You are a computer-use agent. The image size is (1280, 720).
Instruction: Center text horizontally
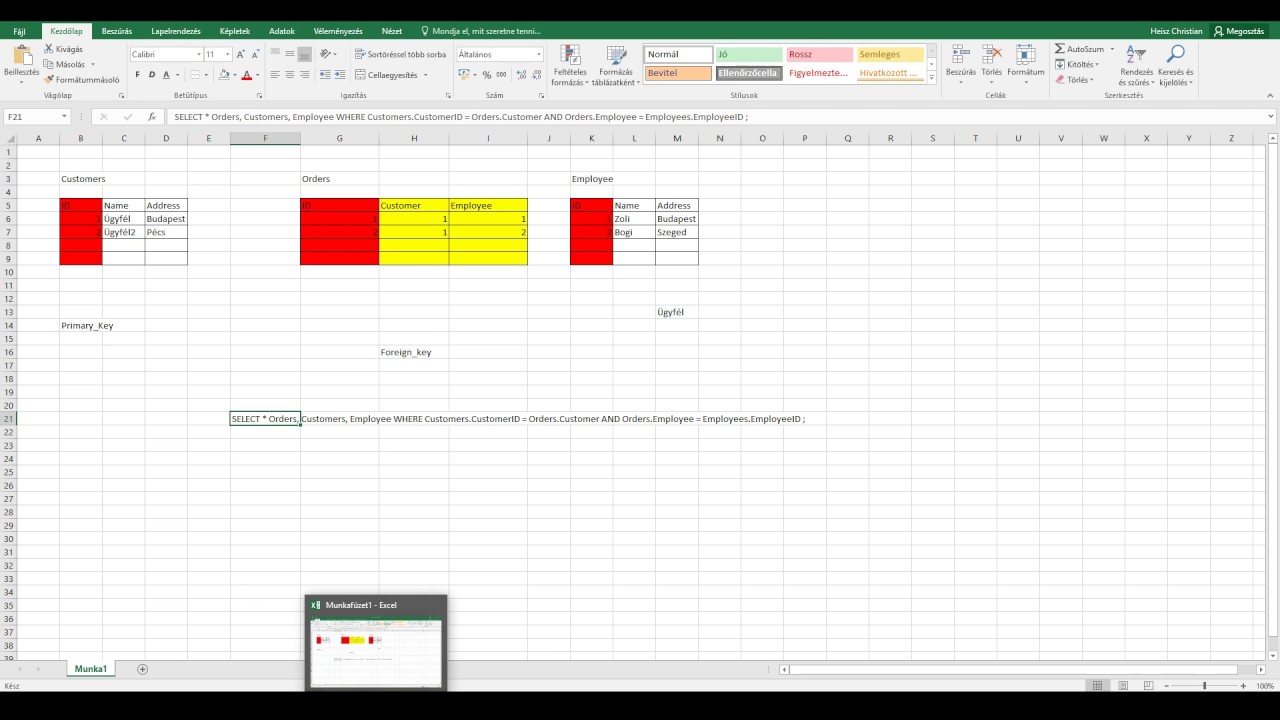click(x=290, y=75)
